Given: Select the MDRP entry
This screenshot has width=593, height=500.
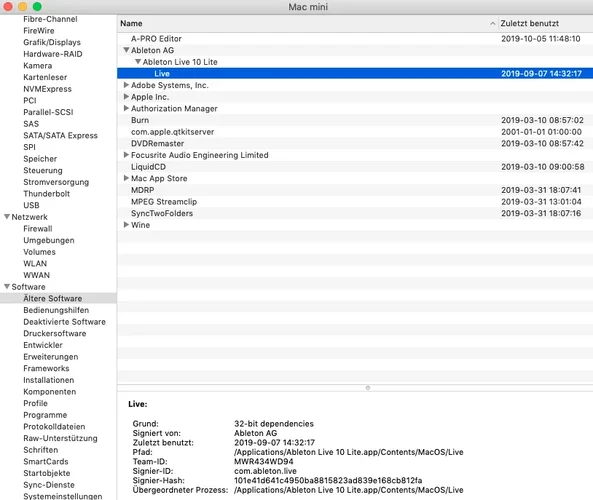Looking at the screenshot, I should (x=355, y=190).
